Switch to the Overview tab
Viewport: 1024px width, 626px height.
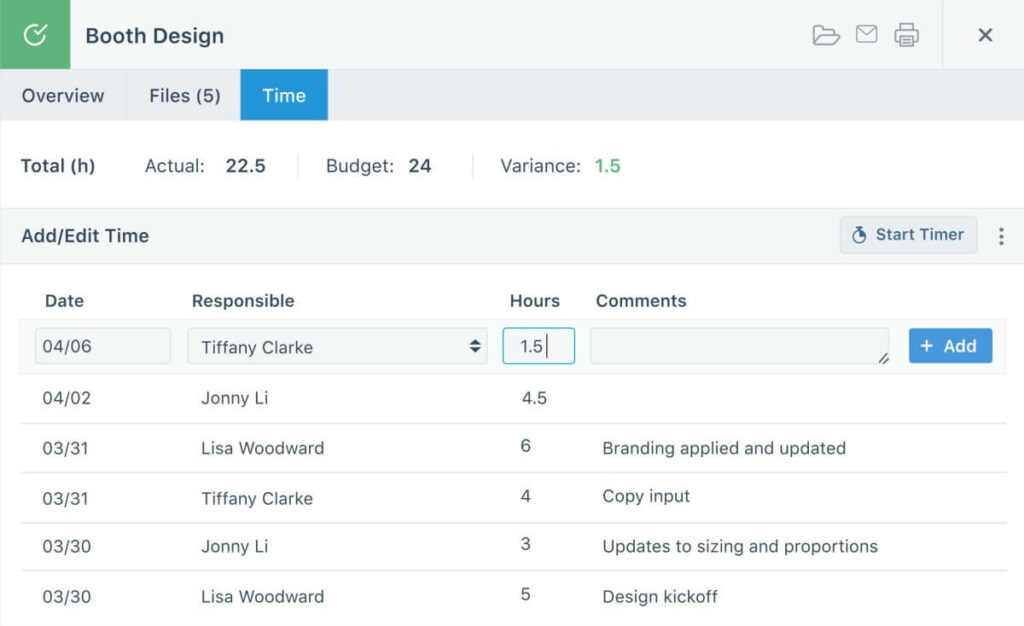(63, 96)
